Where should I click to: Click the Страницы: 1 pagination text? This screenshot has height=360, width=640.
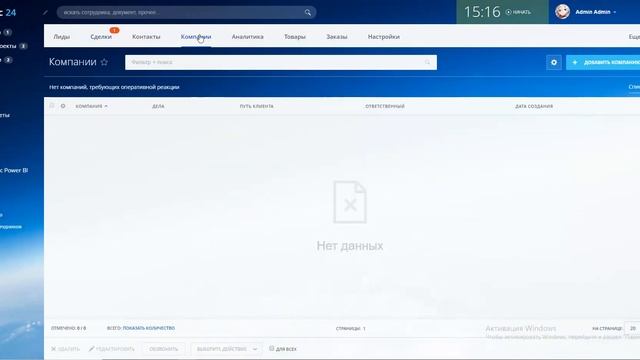click(x=351, y=328)
